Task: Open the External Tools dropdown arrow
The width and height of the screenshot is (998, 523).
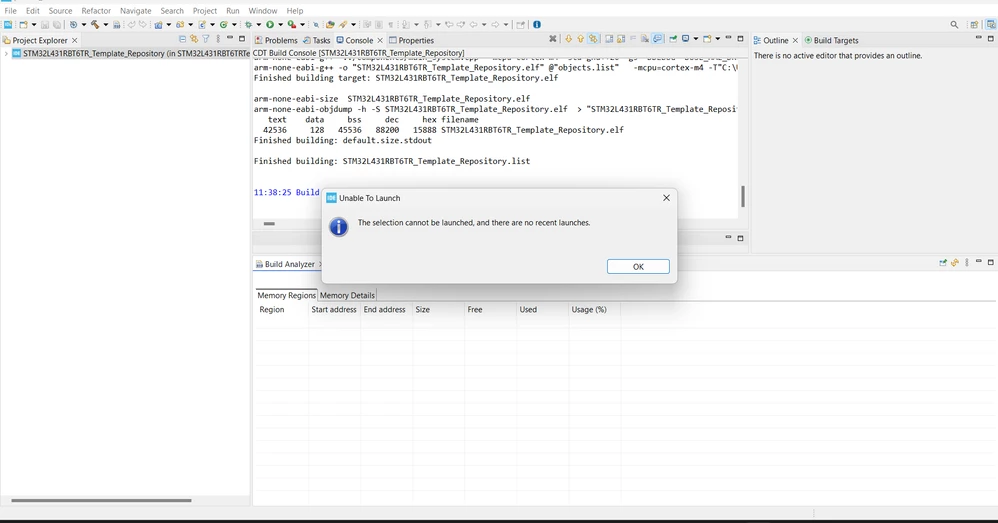Action: pos(302,25)
